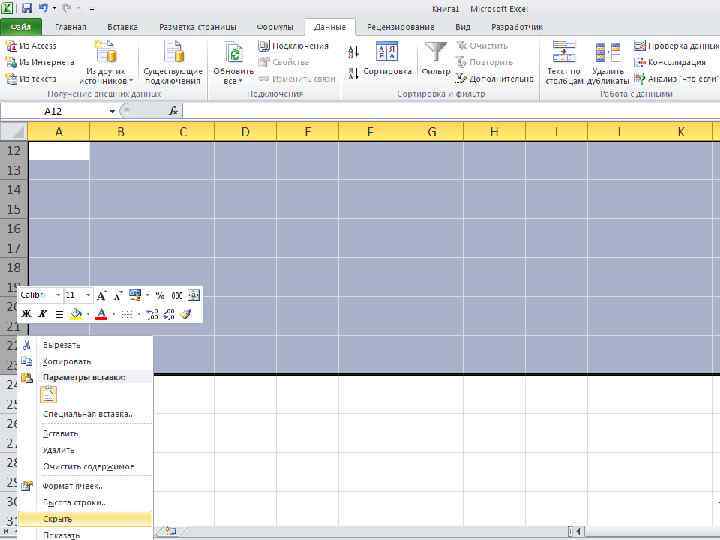Click the Name Box showing A12
Screen dimensions: 720x540
pos(54,111)
